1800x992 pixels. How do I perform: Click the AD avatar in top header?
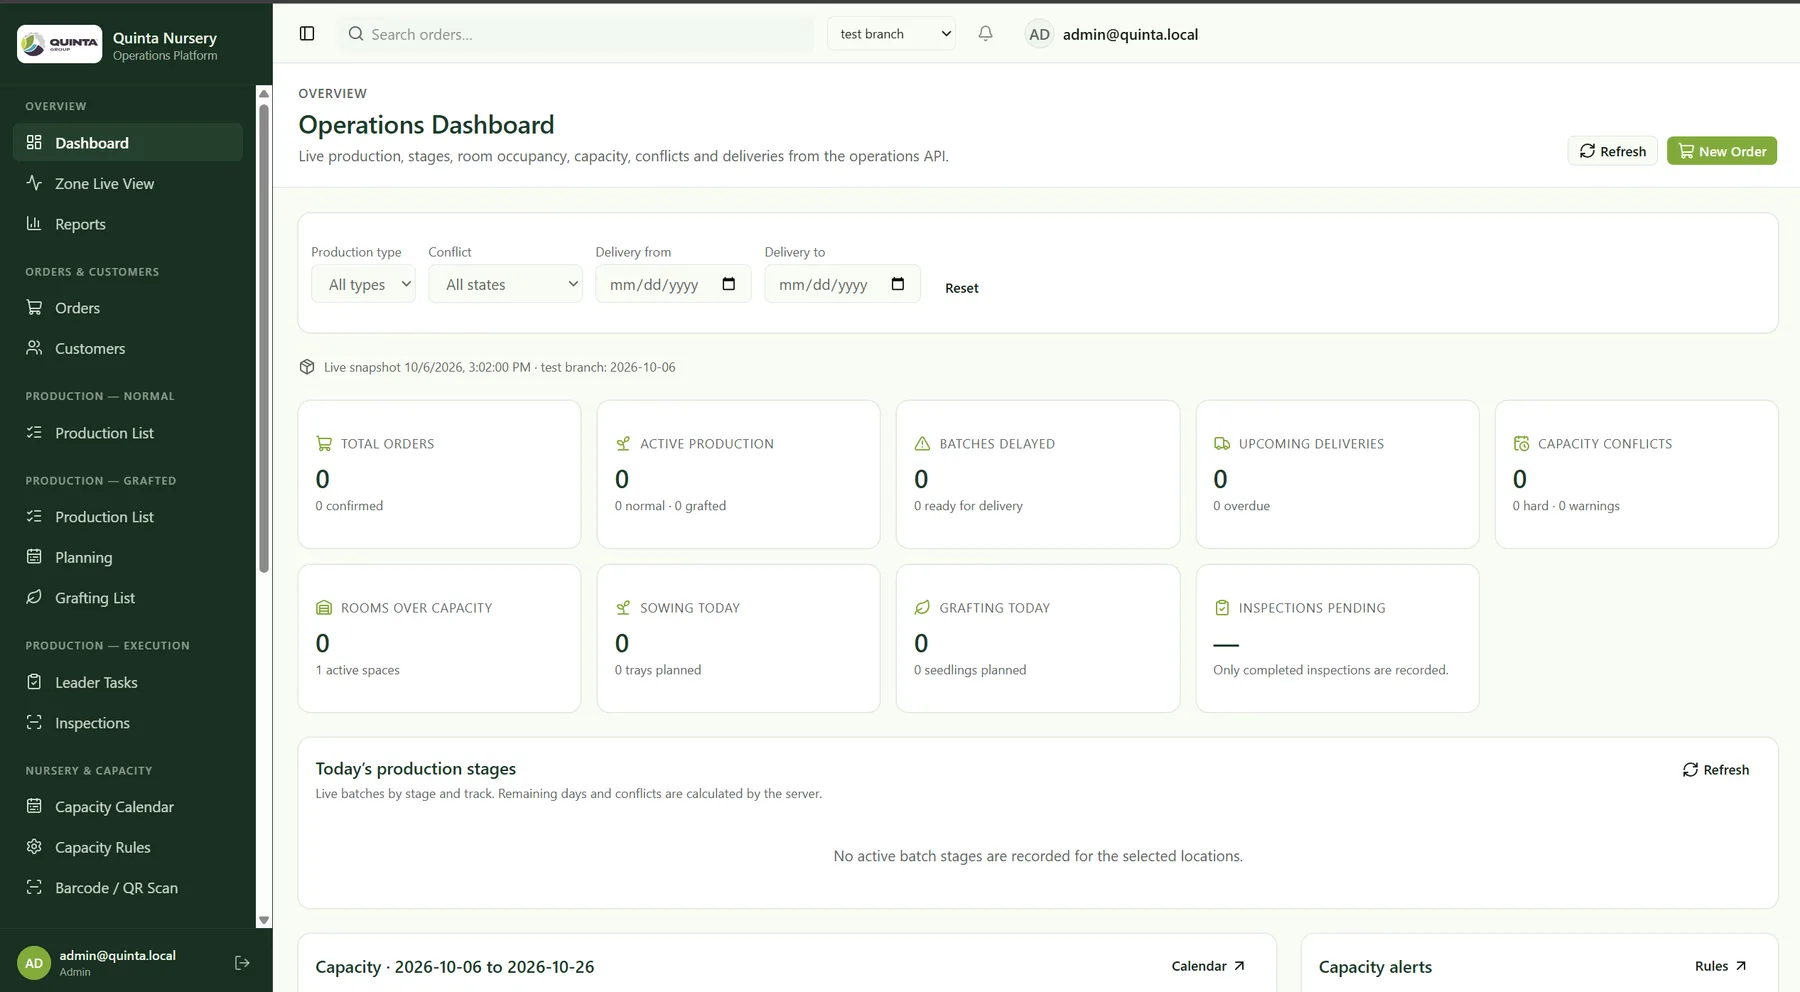(x=1039, y=34)
